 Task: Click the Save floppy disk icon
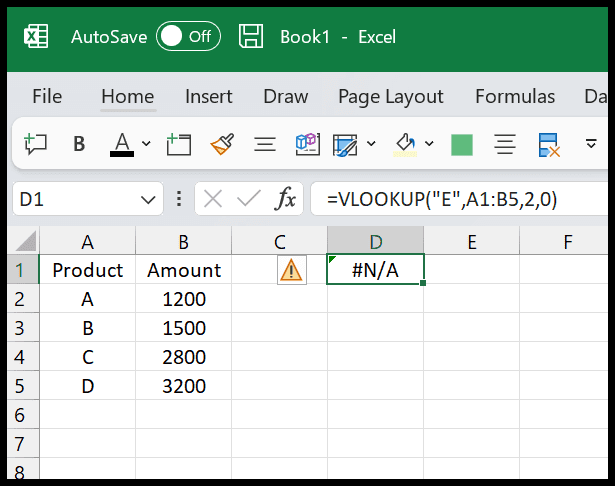pos(251,36)
